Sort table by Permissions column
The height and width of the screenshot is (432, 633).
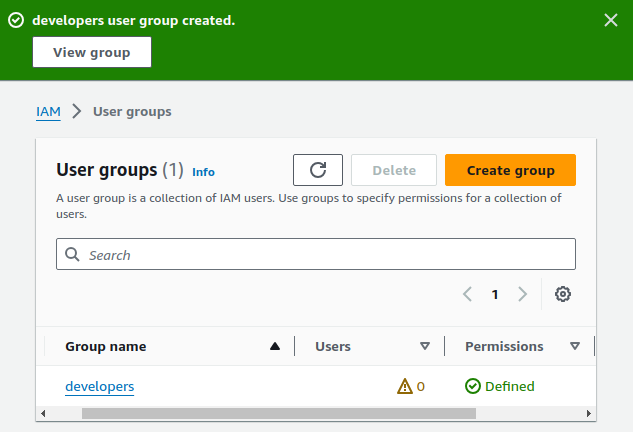(x=575, y=346)
